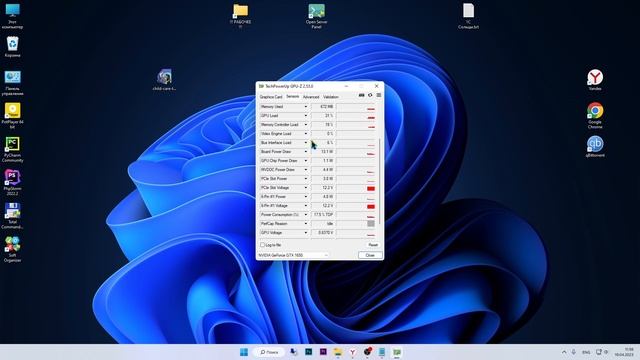Open PyCharm from the taskbar
This screenshot has width=640, height=360.
click(x=309, y=352)
